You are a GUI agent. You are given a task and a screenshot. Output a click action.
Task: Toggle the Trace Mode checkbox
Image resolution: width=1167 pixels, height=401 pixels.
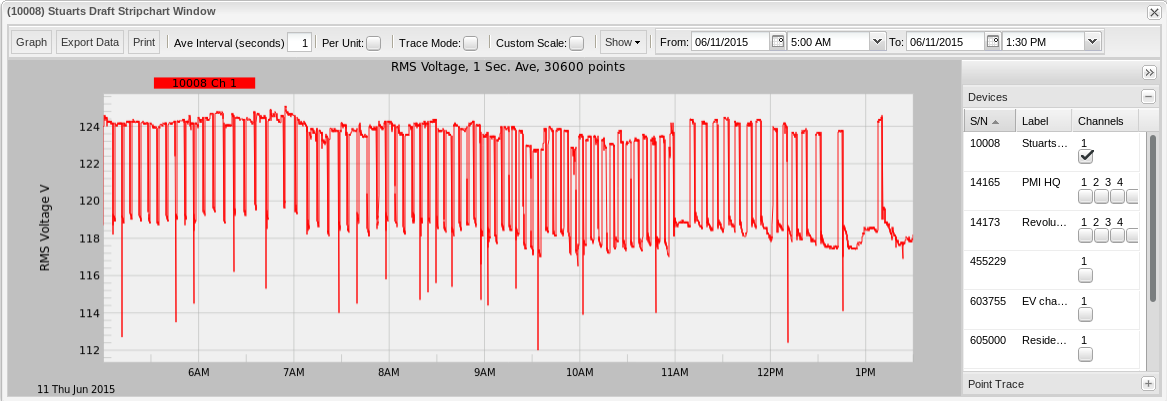click(x=470, y=43)
